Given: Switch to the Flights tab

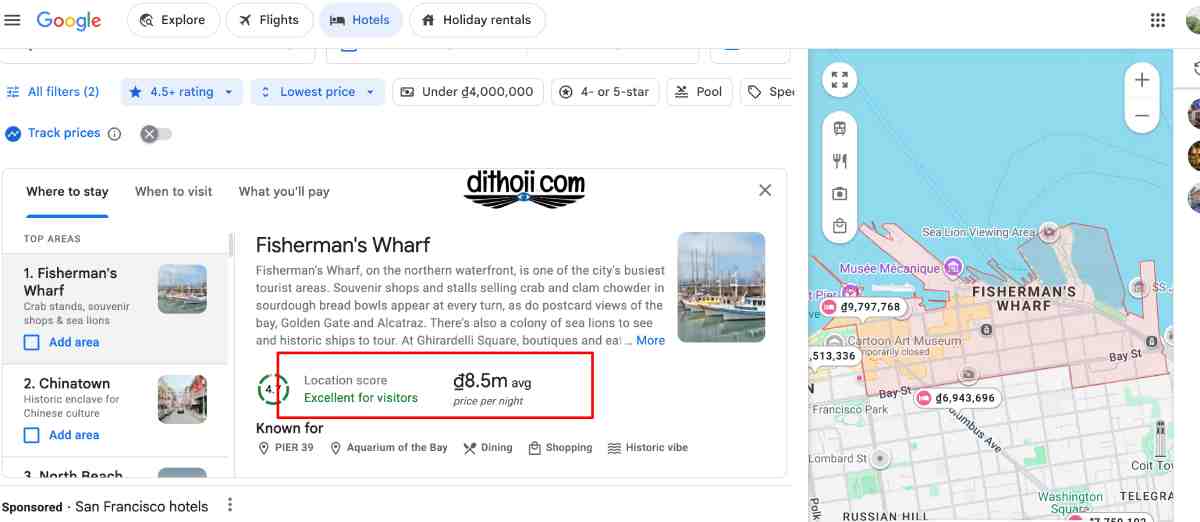Looking at the screenshot, I should [x=269, y=20].
